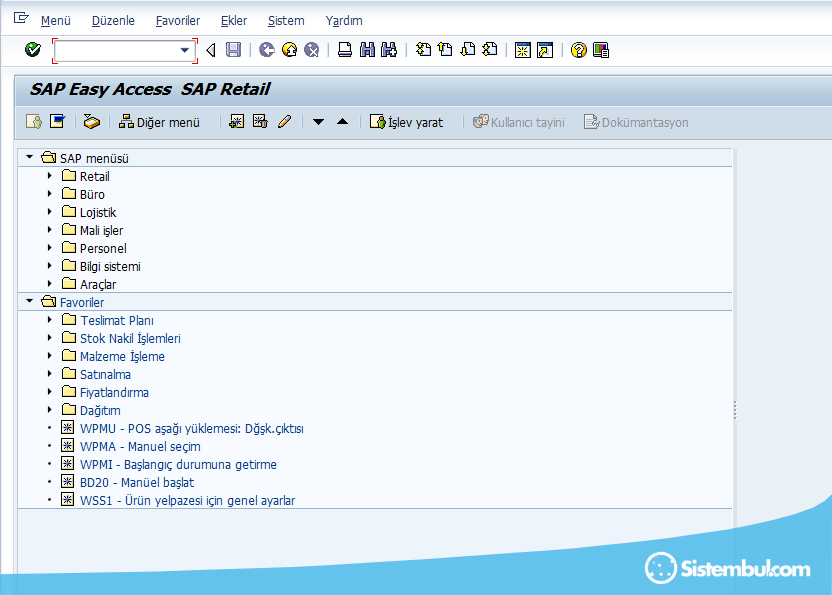Select WSS1 - Ürün yelpazesi transaction
The image size is (832, 595).
pos(187,501)
